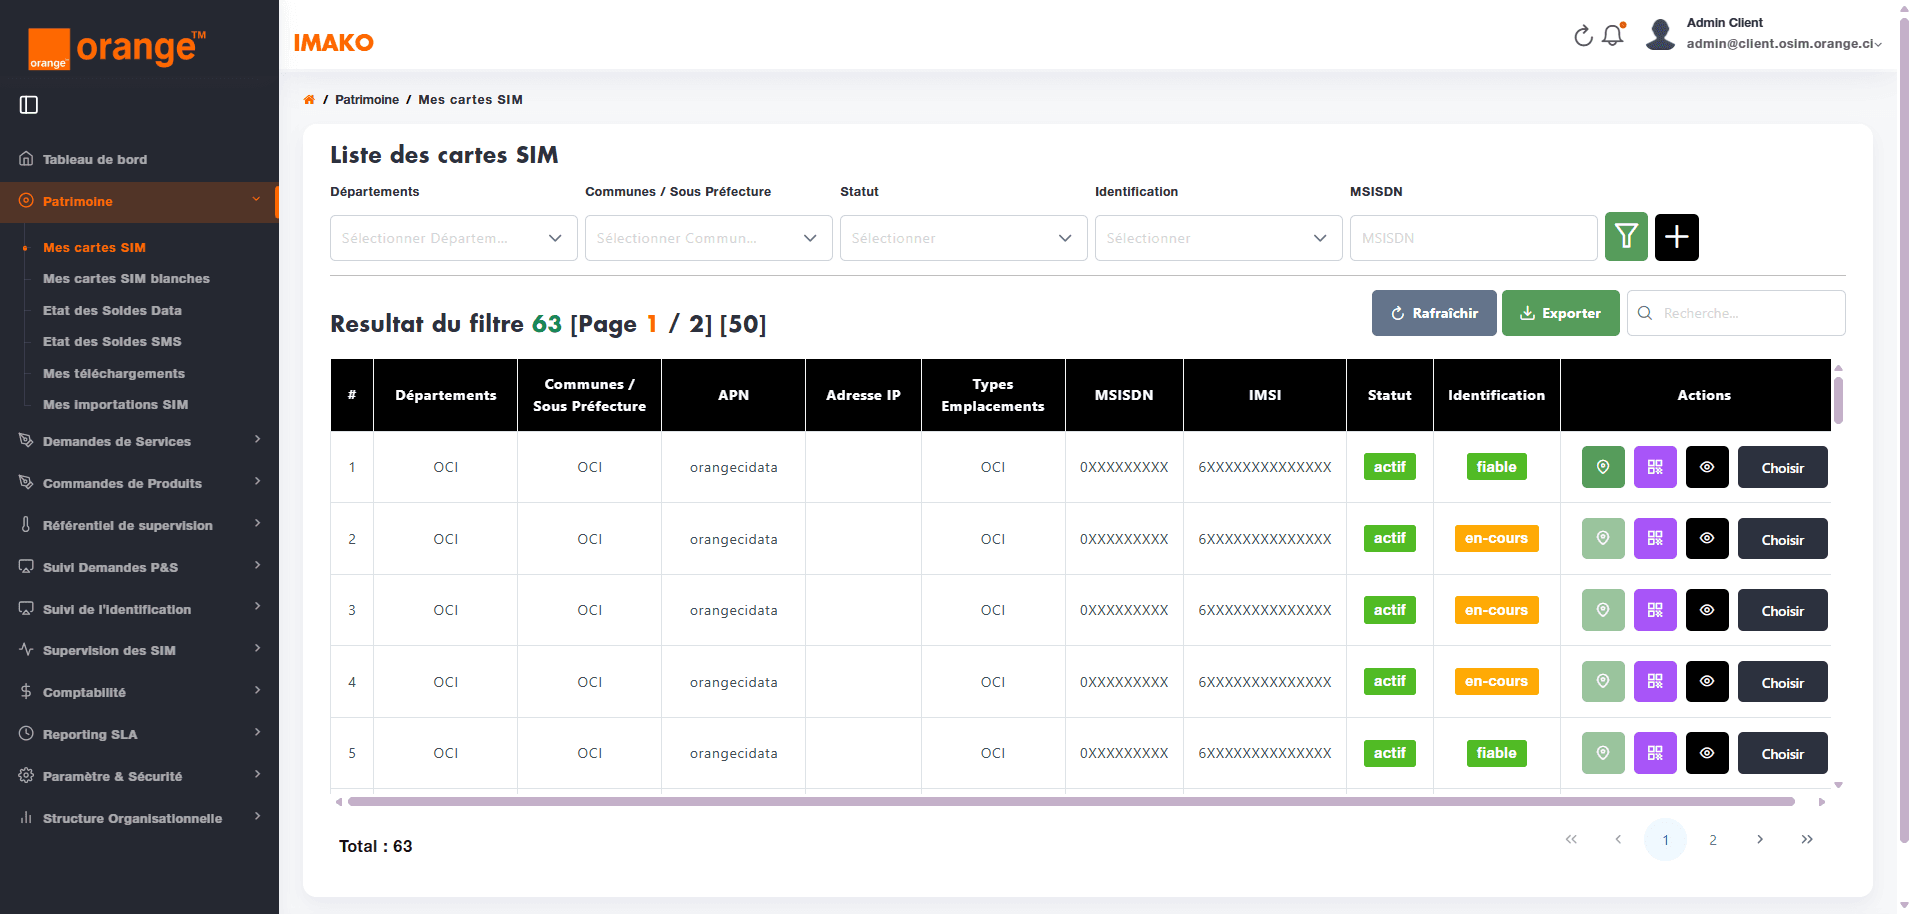Jump to first page double arrow
Screen dimensions: 1912x914
(1571, 840)
